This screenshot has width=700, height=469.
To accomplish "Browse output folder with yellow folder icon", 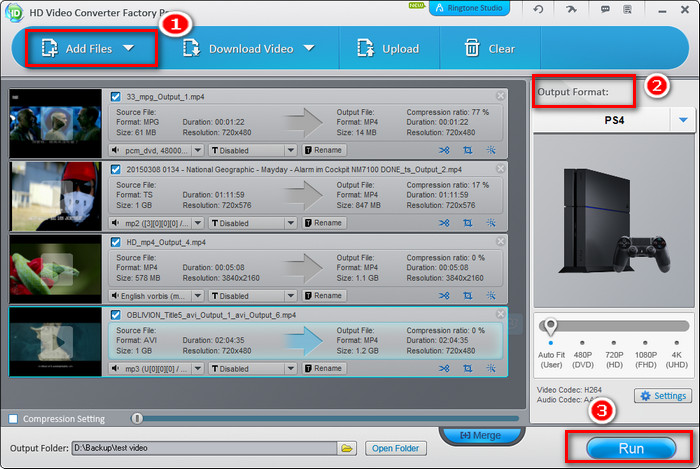I will click(347, 448).
